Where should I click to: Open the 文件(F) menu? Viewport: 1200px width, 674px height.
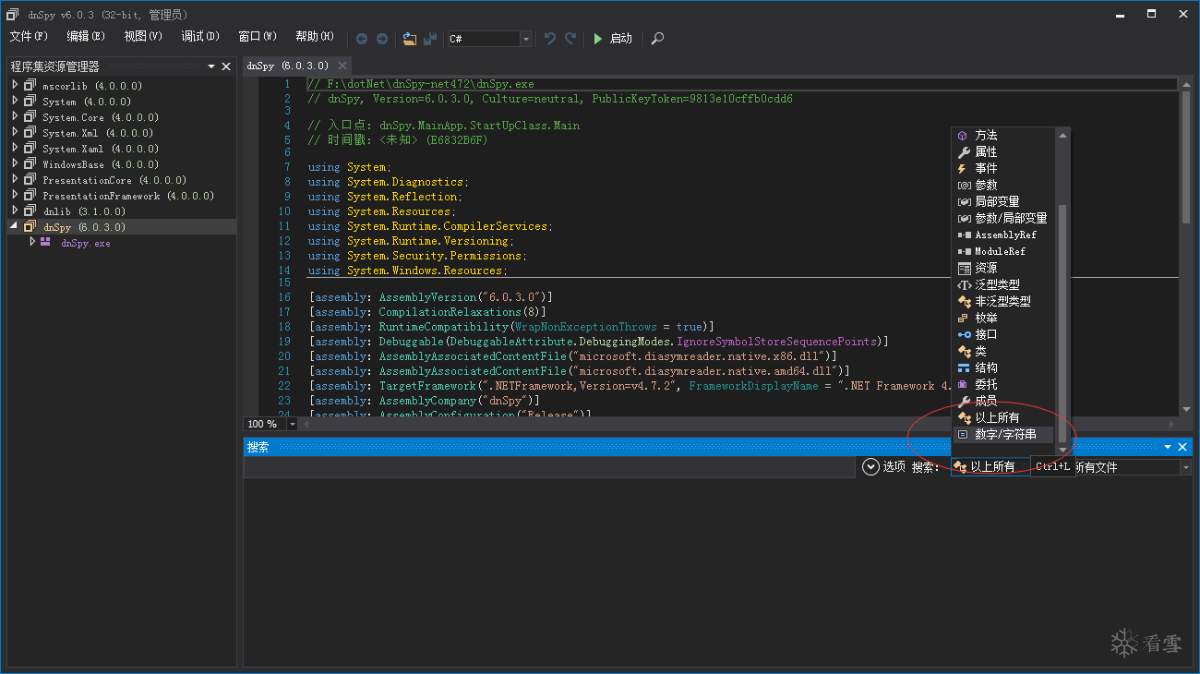[29, 37]
